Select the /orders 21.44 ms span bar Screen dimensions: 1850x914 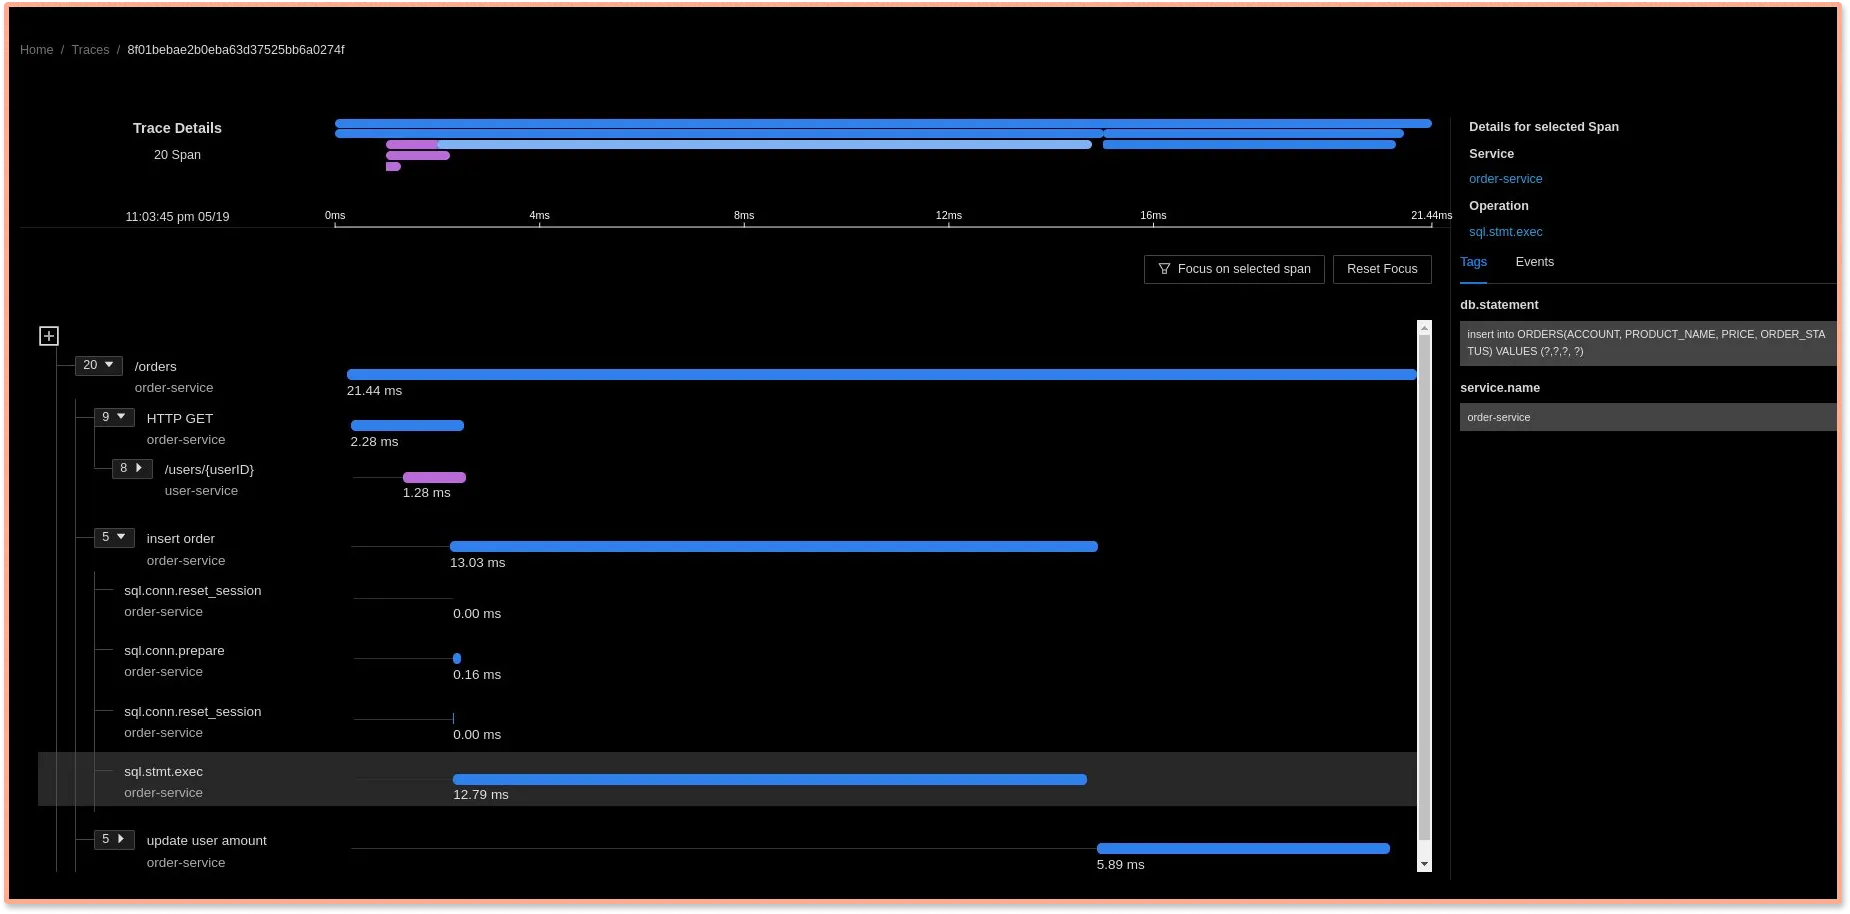click(x=881, y=374)
